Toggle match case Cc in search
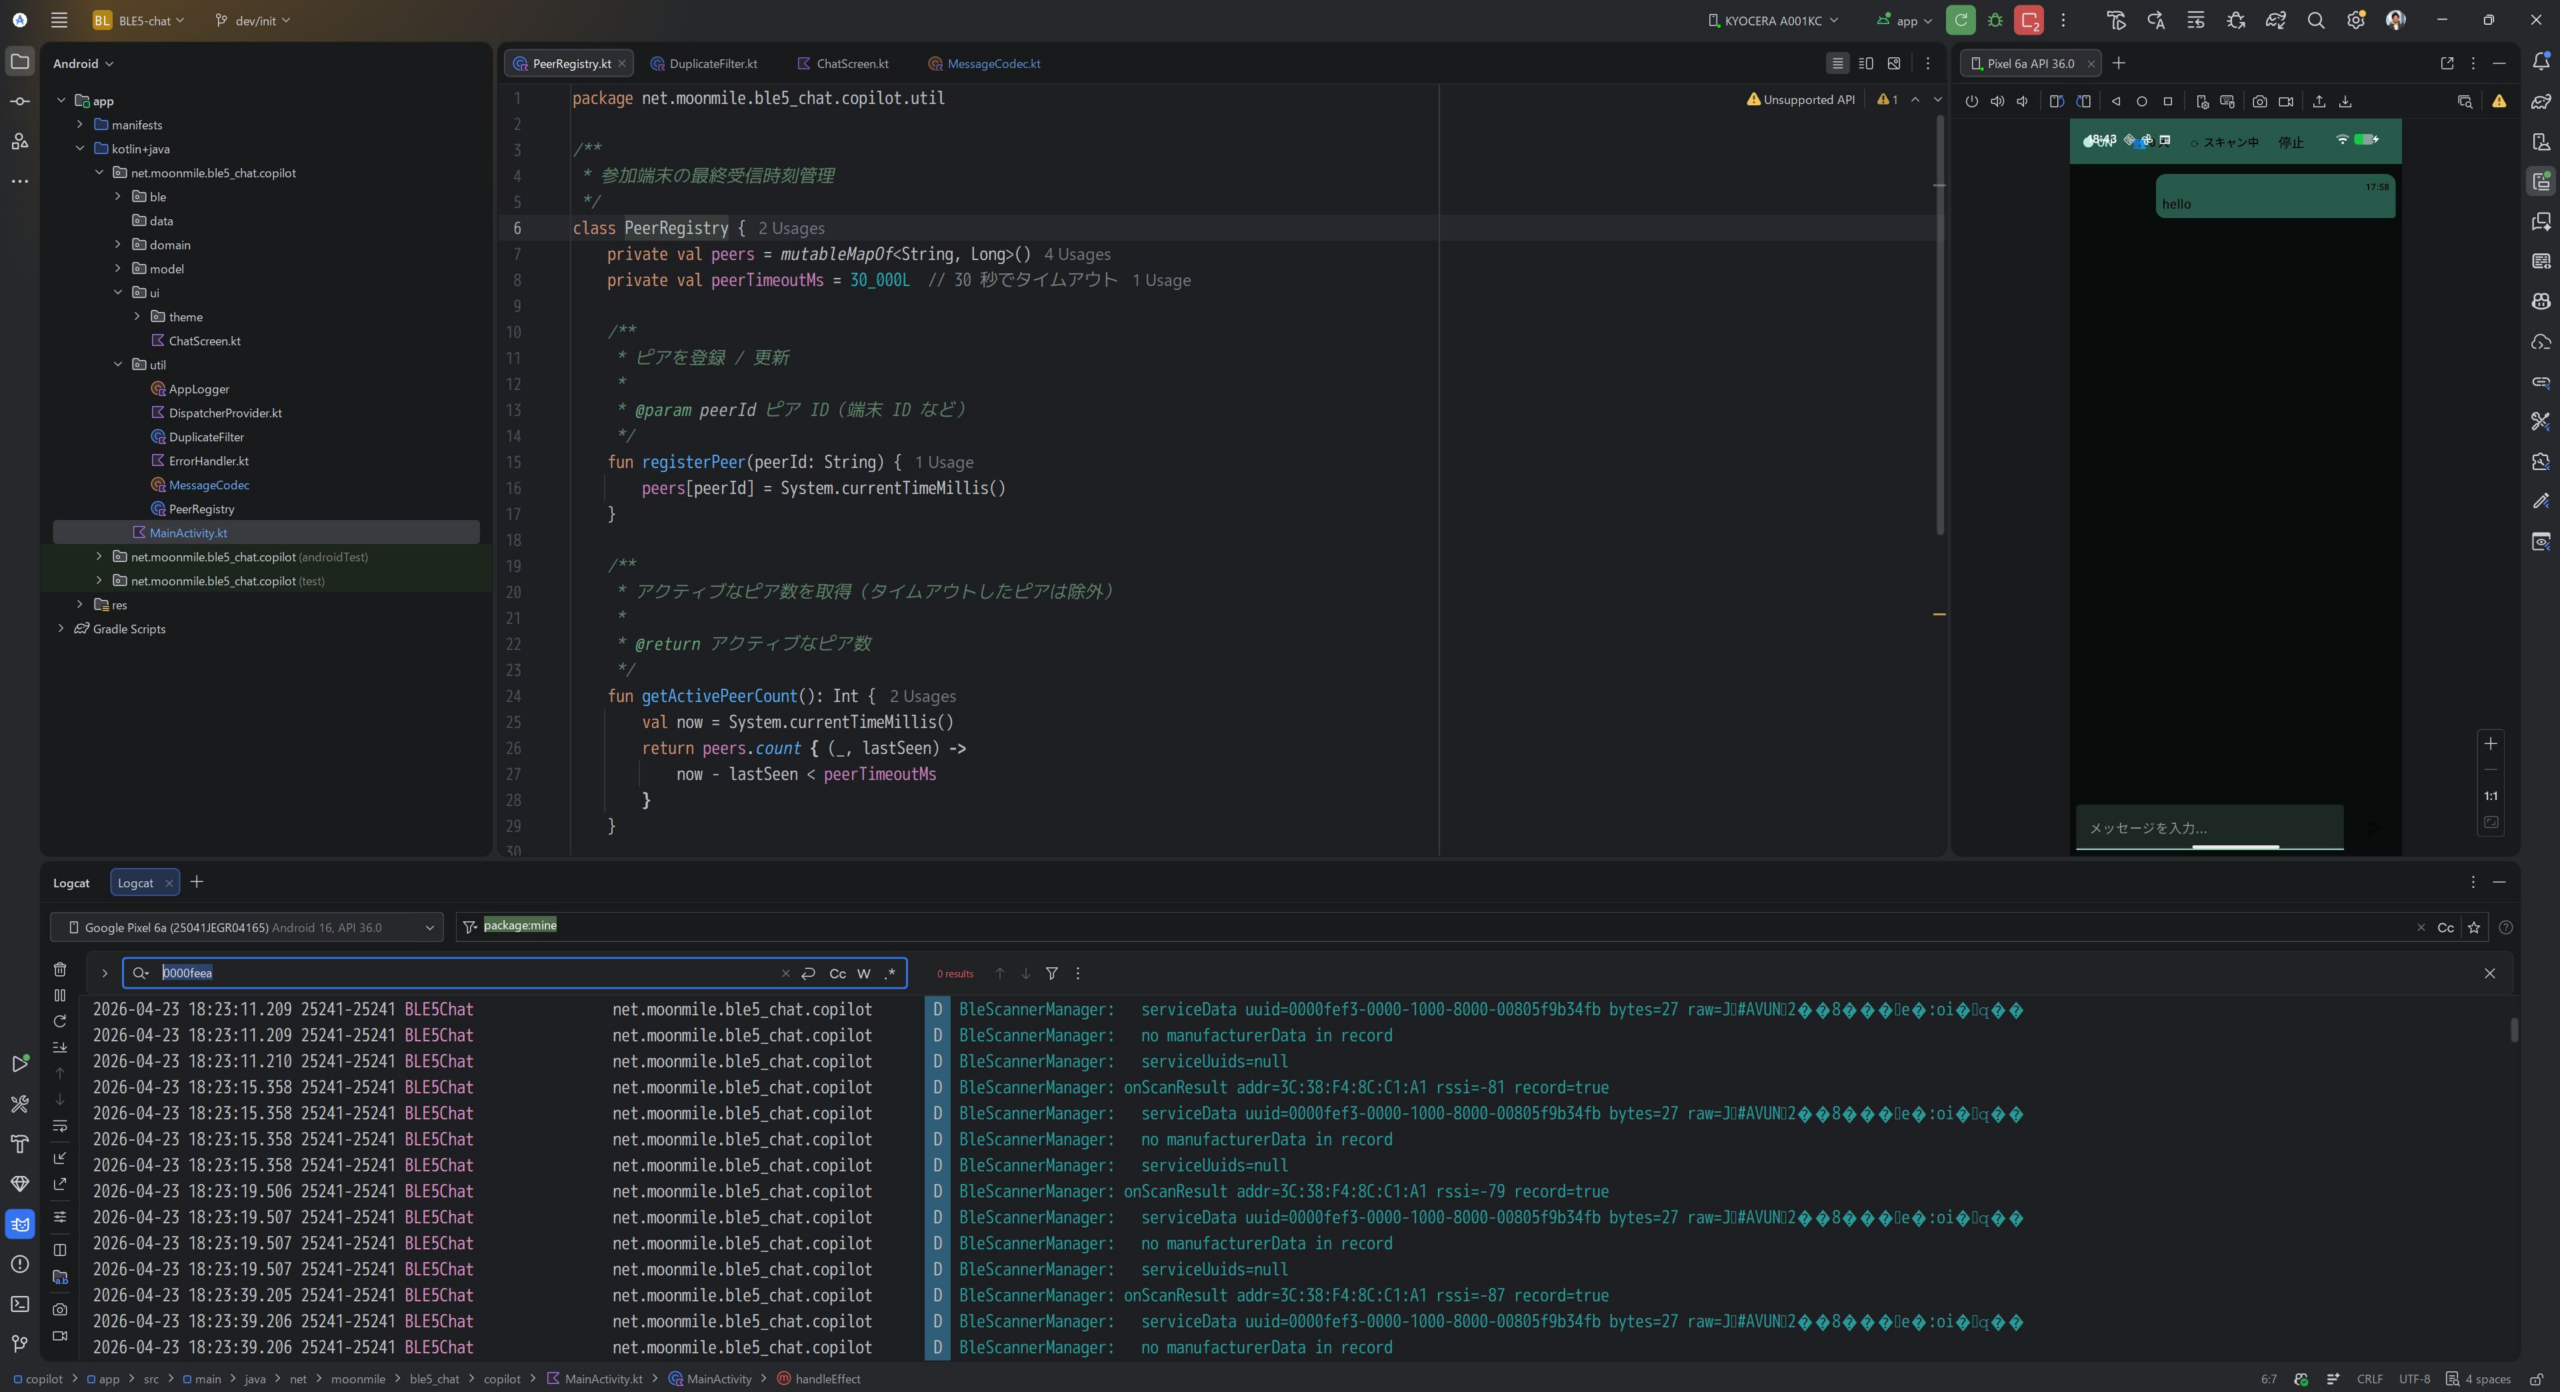Viewport: 2560px width, 1392px height. click(x=837, y=973)
